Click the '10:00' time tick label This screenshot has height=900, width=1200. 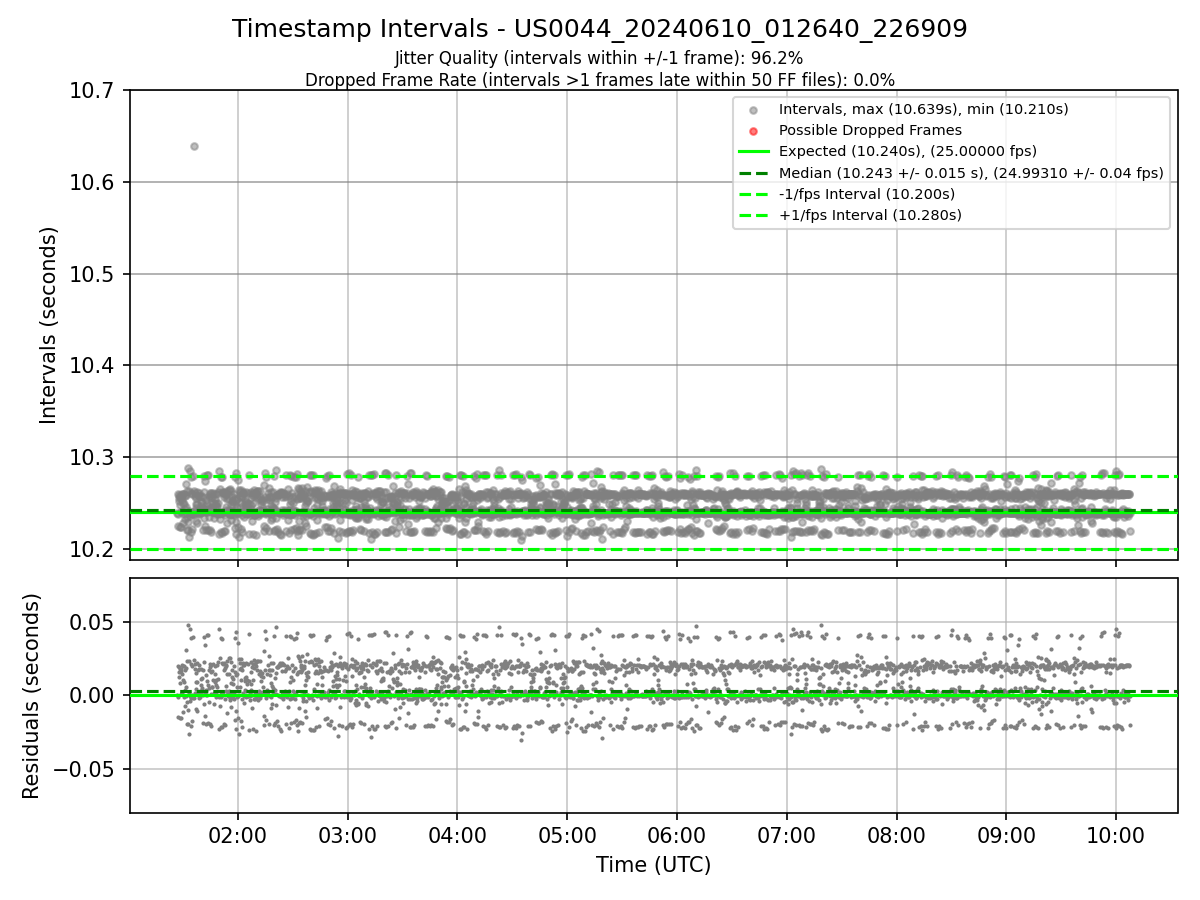[1116, 834]
